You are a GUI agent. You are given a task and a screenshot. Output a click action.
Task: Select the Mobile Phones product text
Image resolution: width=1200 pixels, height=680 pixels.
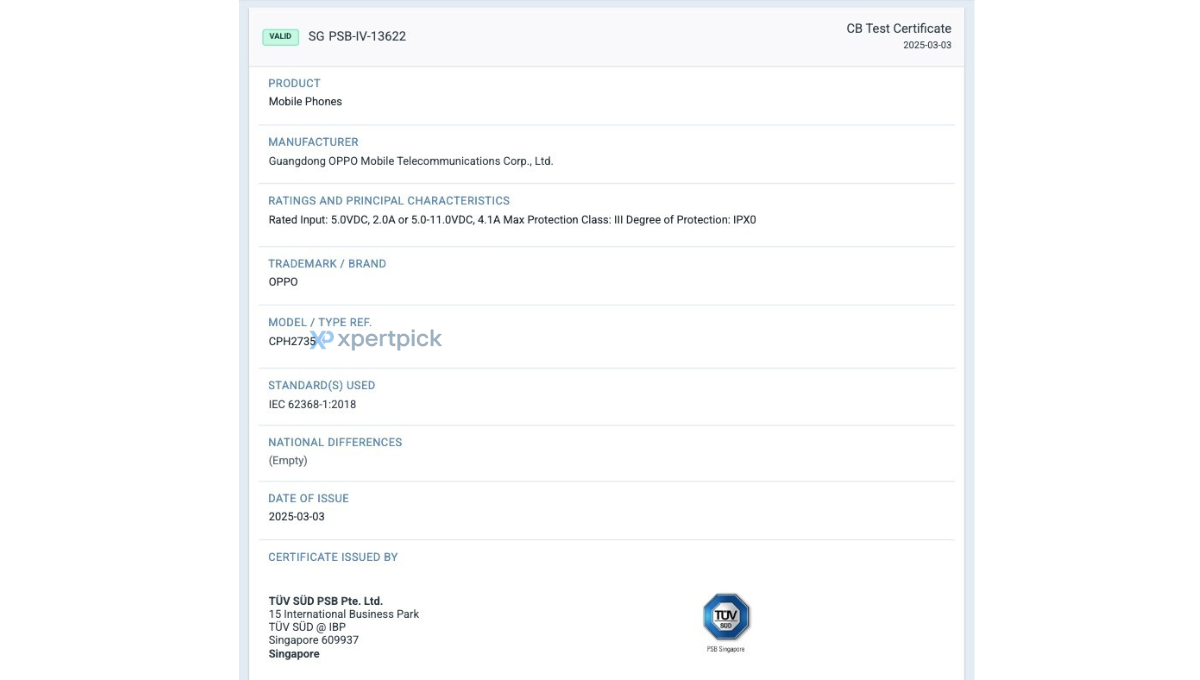[x=305, y=102]
